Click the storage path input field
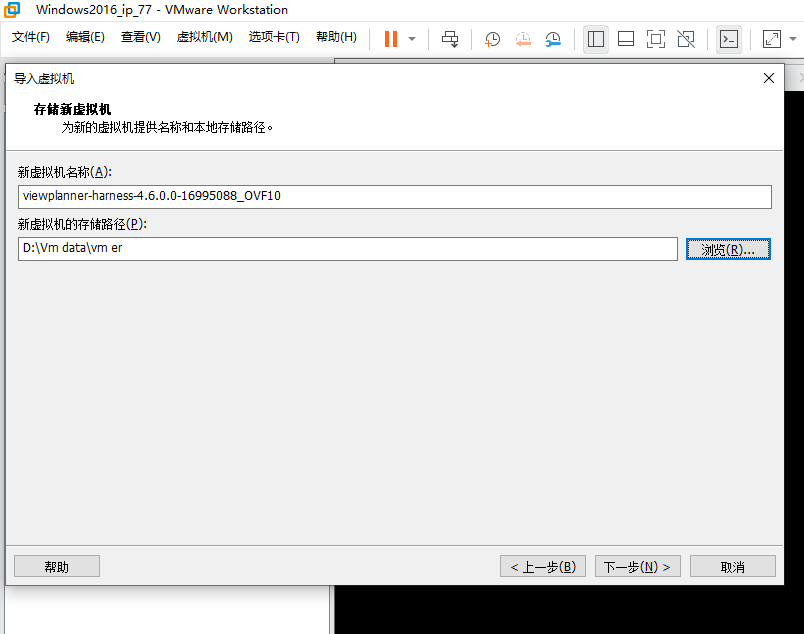Image resolution: width=804 pixels, height=634 pixels. tap(348, 249)
